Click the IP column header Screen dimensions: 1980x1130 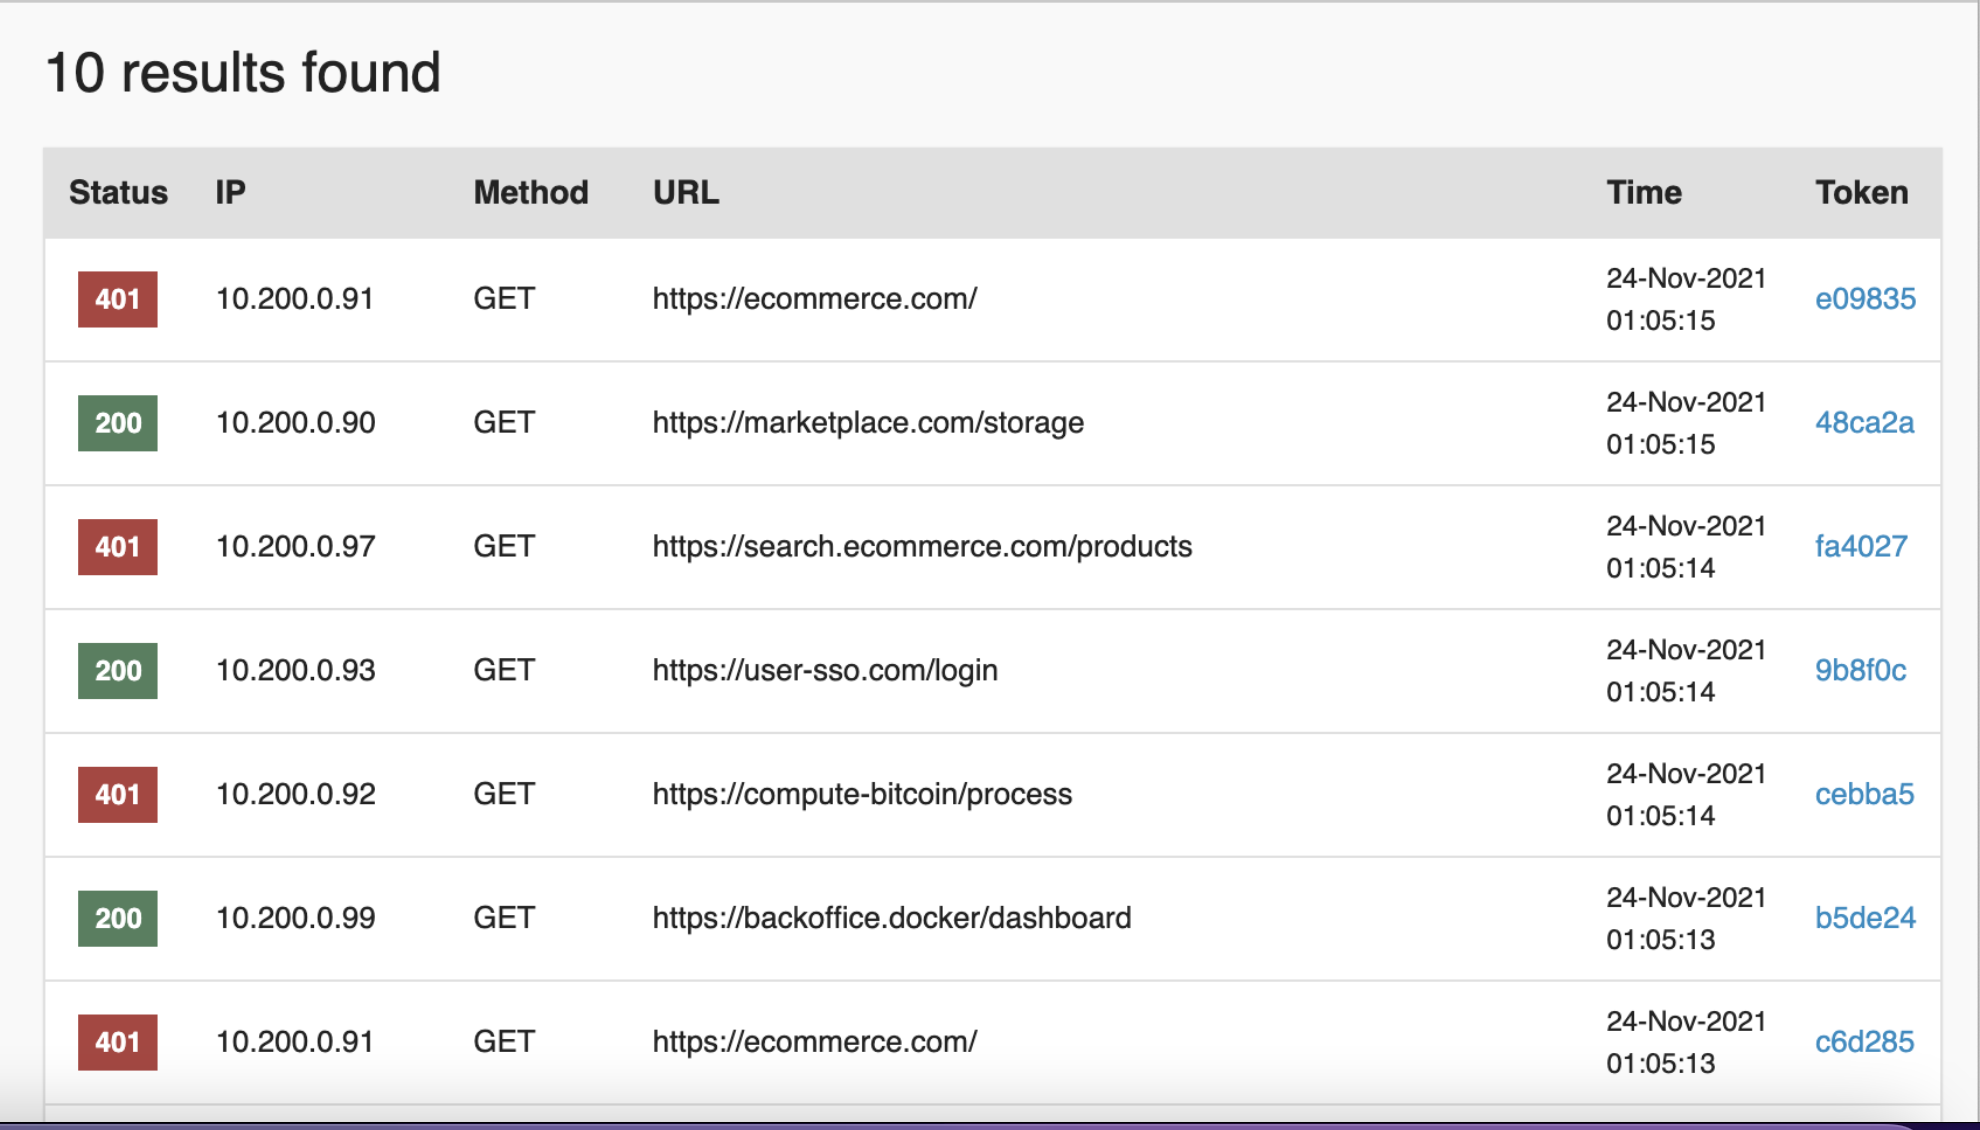pyautogui.click(x=230, y=192)
